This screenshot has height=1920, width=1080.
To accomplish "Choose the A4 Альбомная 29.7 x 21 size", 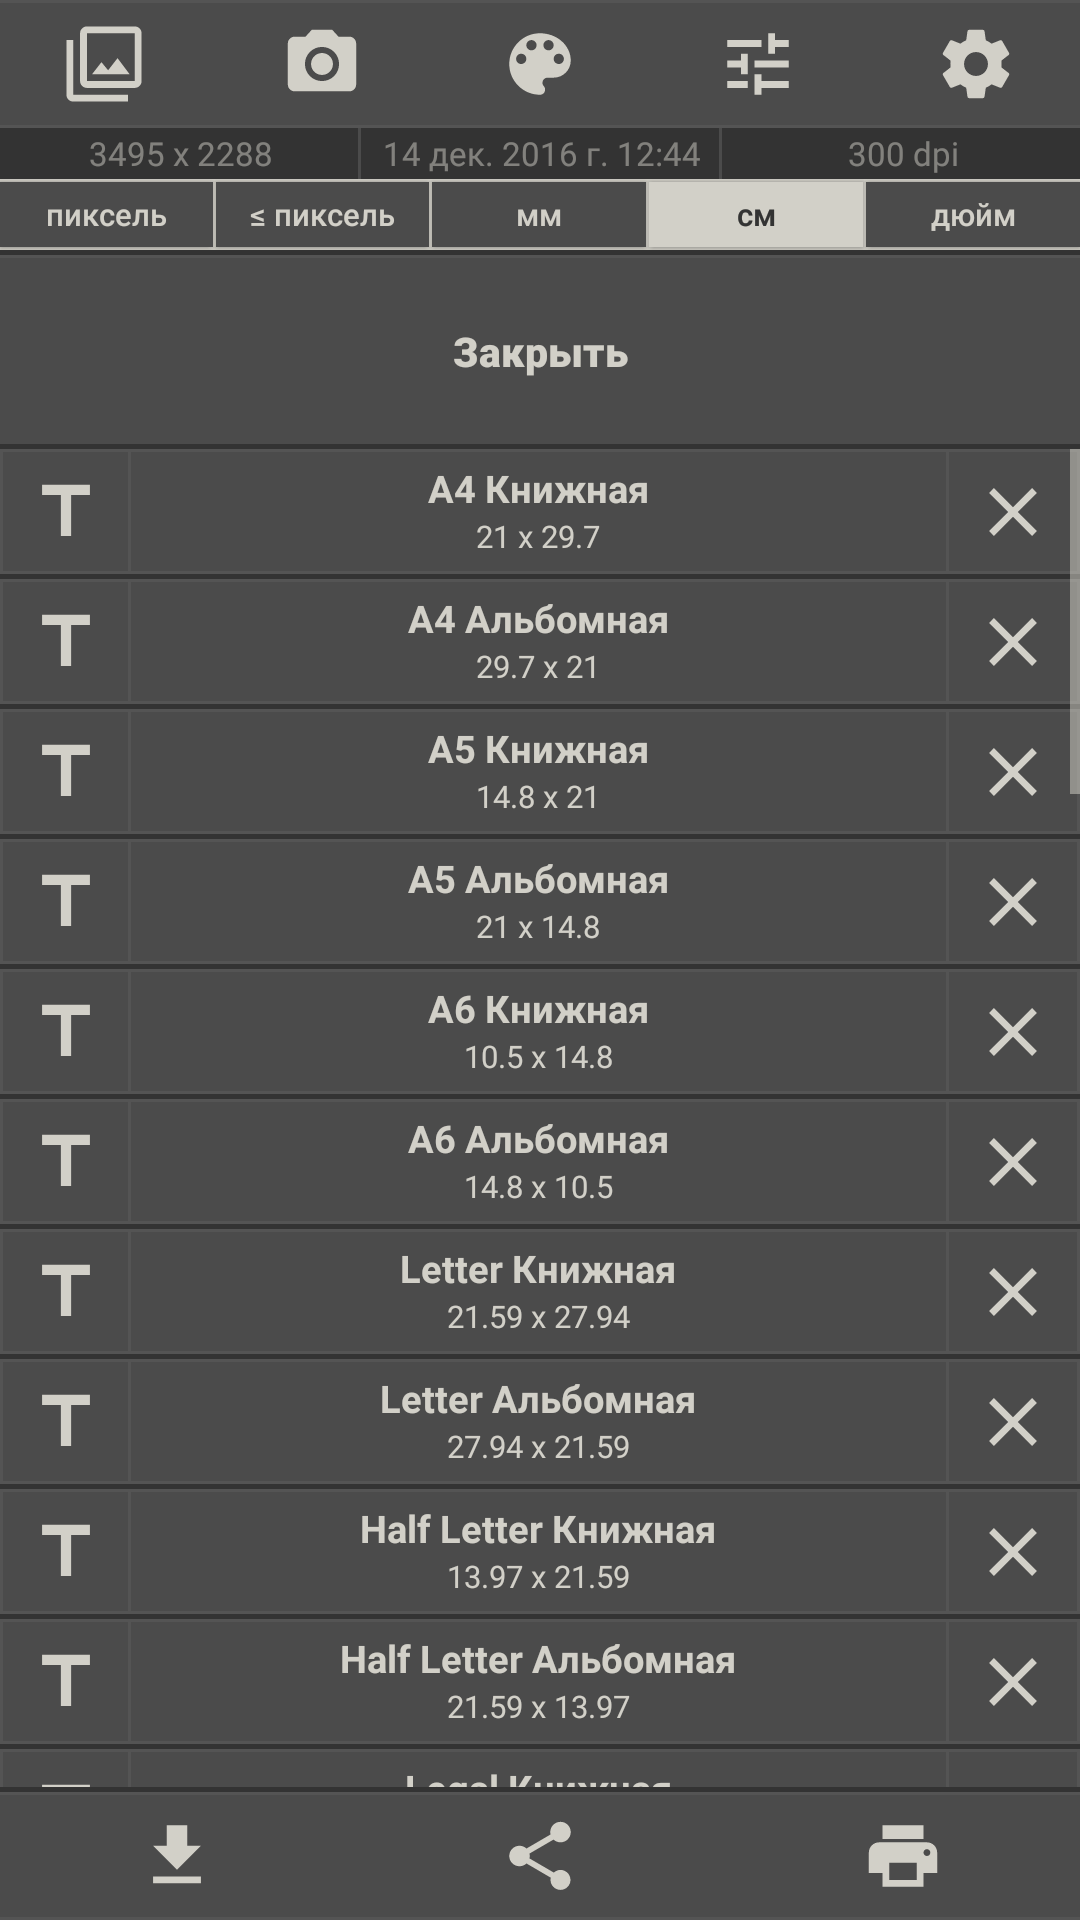I will click(538, 642).
